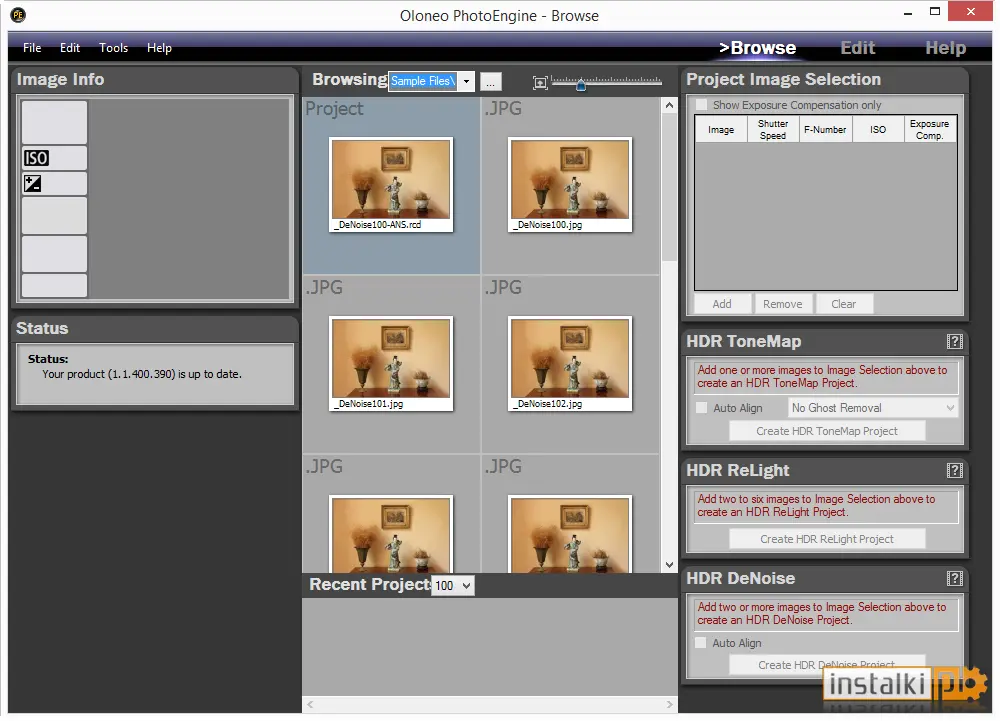Screen dimensions: 1000x721
Task: Open the Sample Files folder dropdown
Action: tap(467, 82)
